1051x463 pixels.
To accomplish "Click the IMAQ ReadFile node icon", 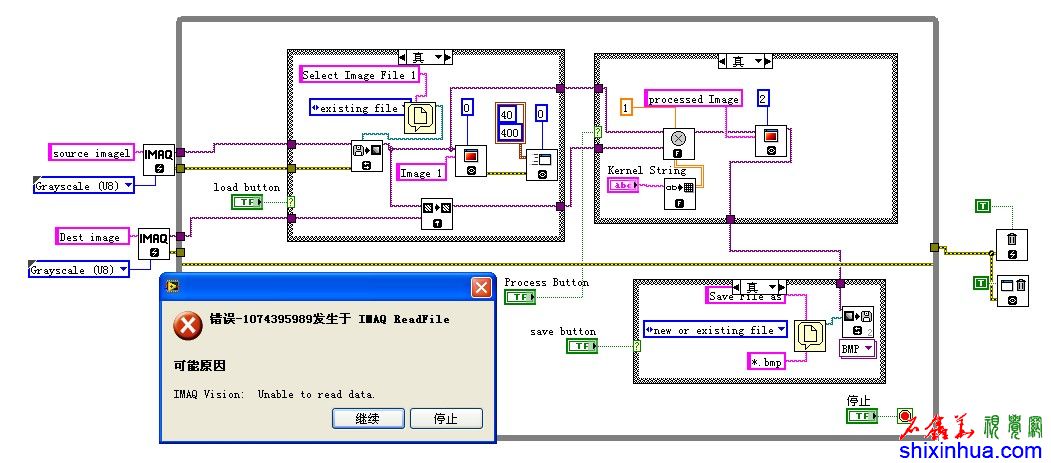I will (x=366, y=157).
